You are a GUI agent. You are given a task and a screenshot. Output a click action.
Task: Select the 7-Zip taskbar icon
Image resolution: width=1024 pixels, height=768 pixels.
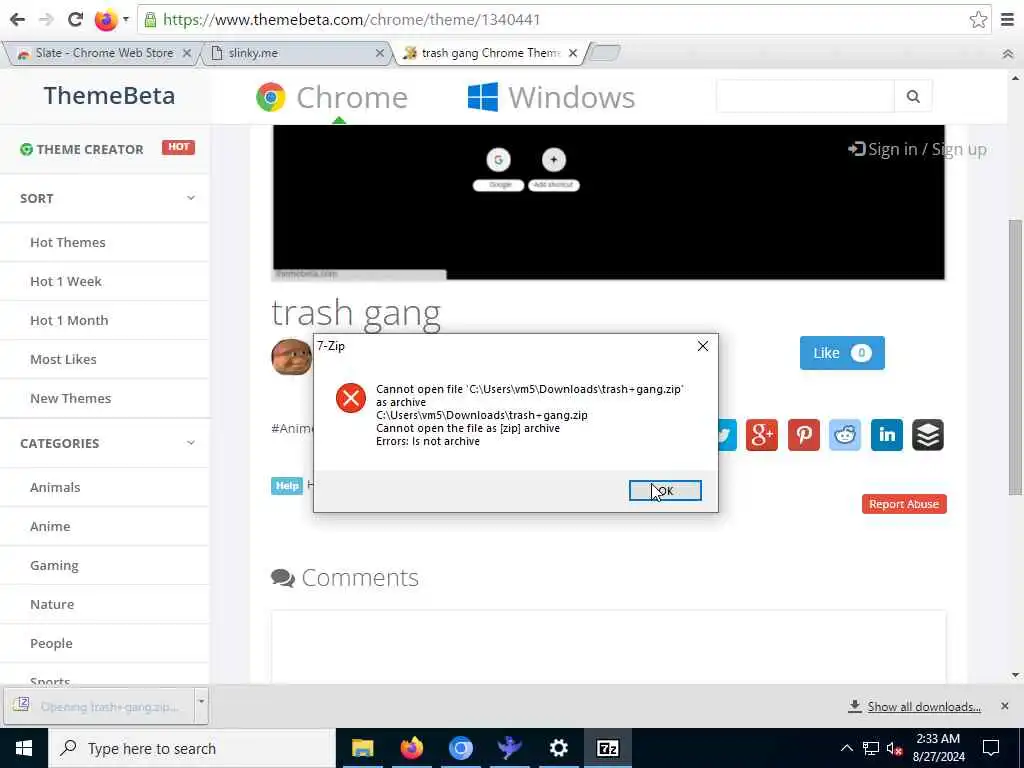607,748
